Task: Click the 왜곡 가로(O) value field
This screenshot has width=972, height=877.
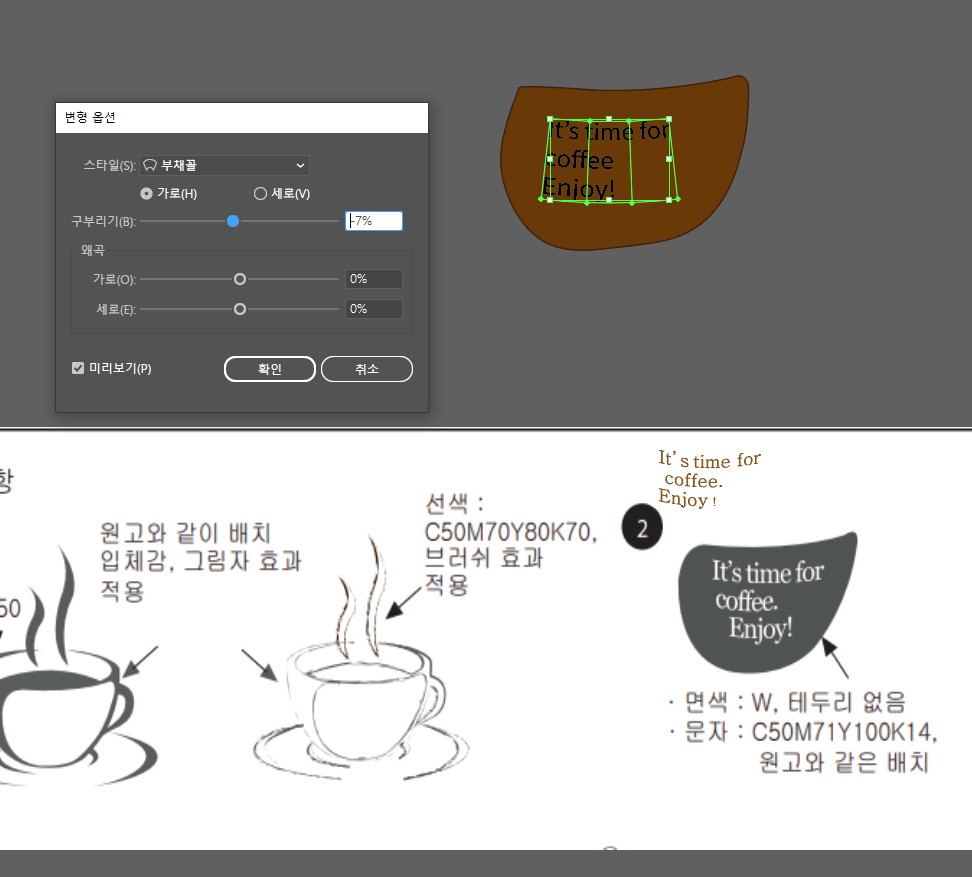Action: click(374, 279)
